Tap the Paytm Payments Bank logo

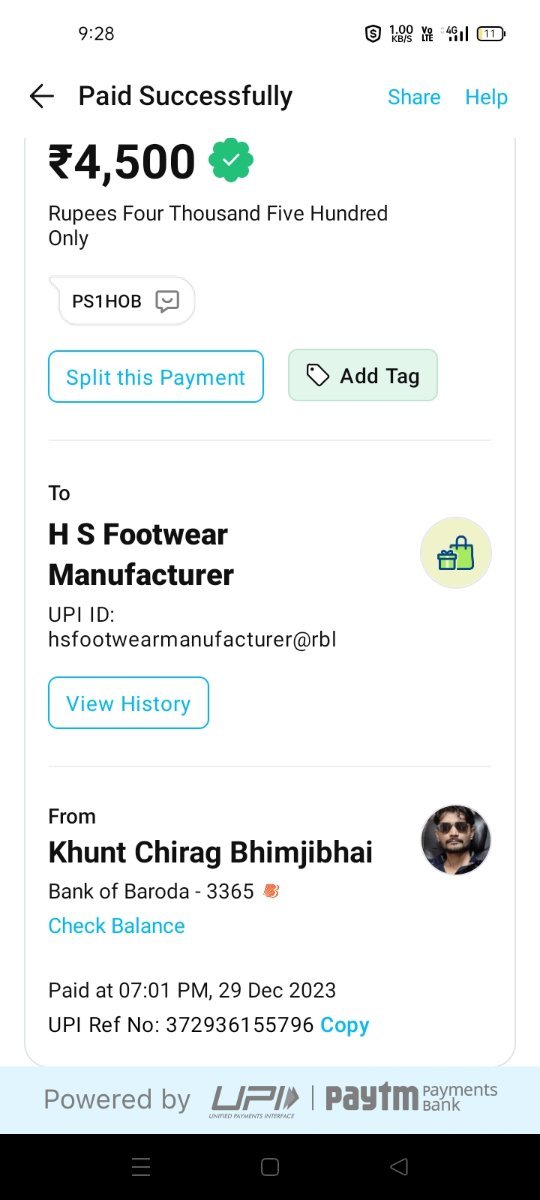click(x=411, y=1097)
